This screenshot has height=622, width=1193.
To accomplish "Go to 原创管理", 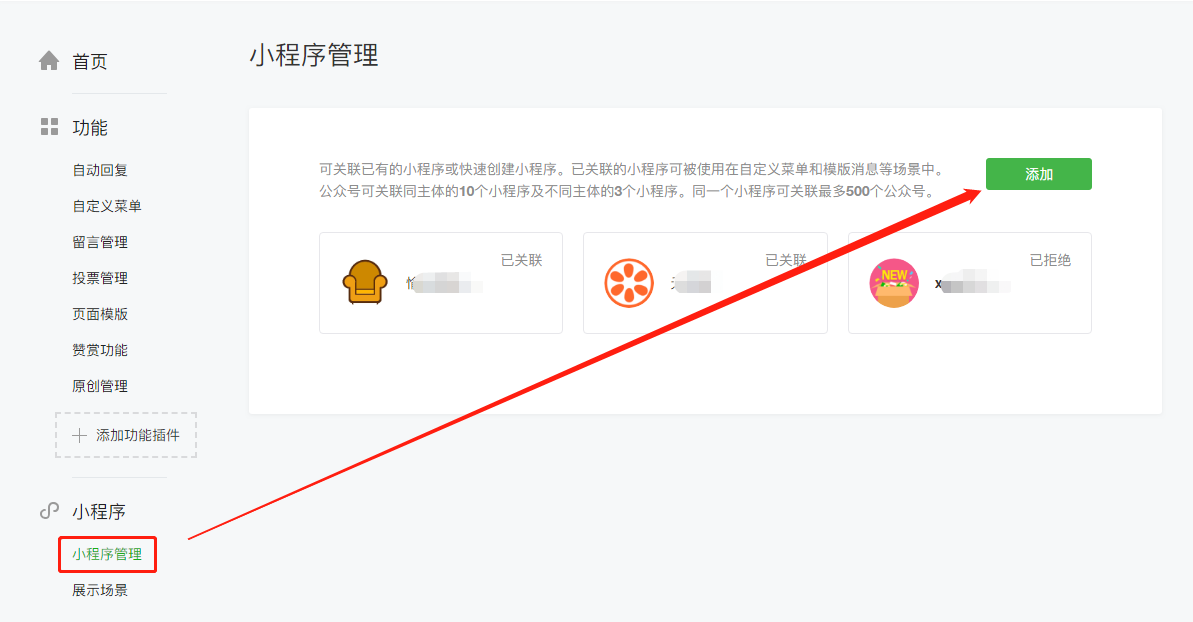I will [100, 386].
